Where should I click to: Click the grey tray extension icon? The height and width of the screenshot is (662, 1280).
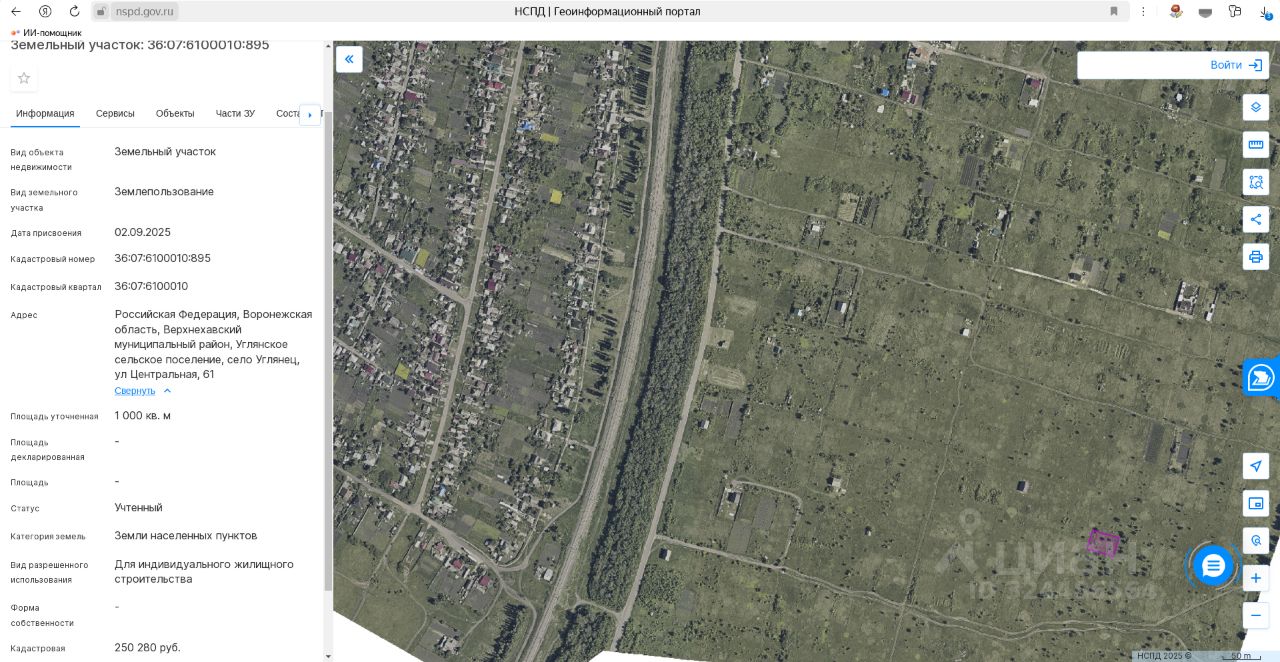1205,12
